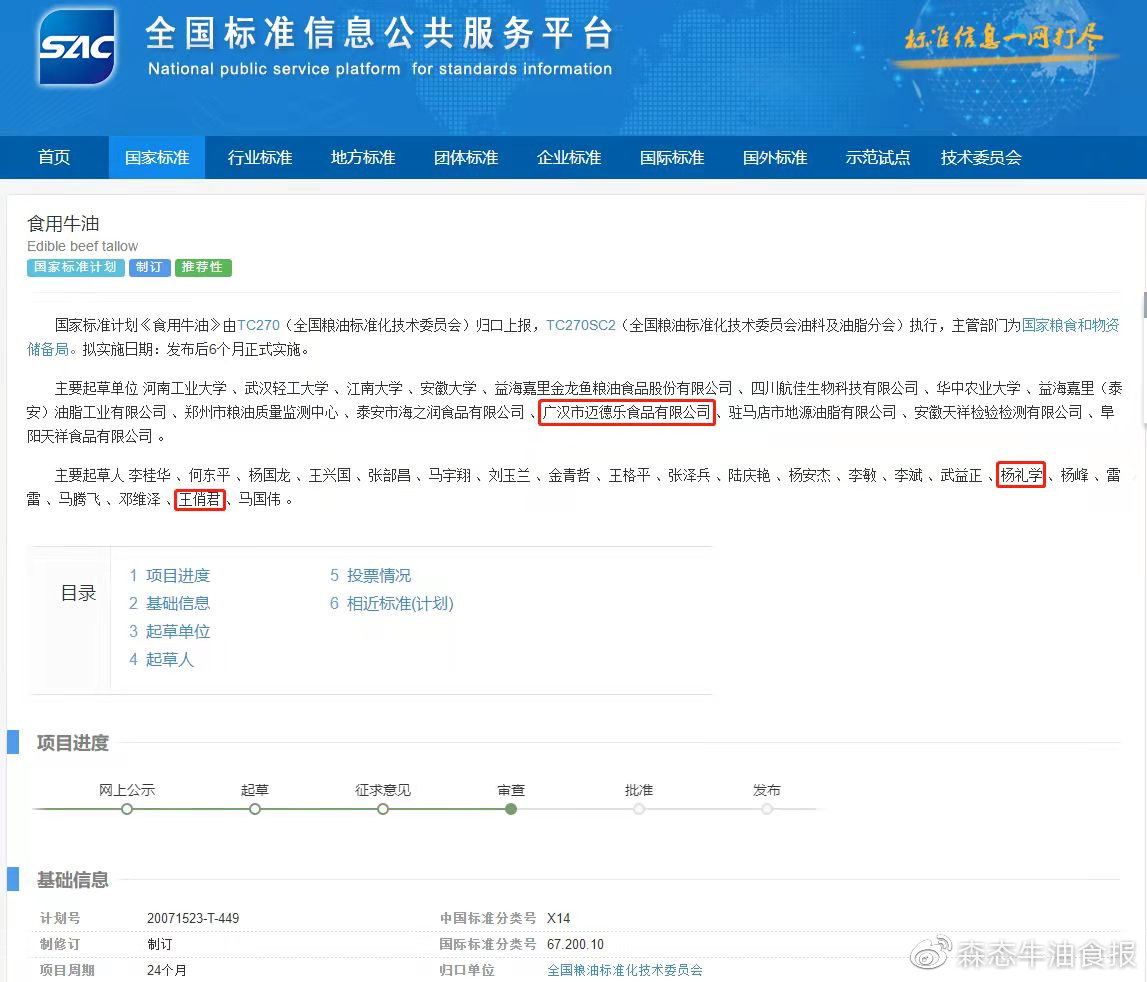Open the 国外标准 tab
This screenshot has width=1147, height=982.
(775, 157)
